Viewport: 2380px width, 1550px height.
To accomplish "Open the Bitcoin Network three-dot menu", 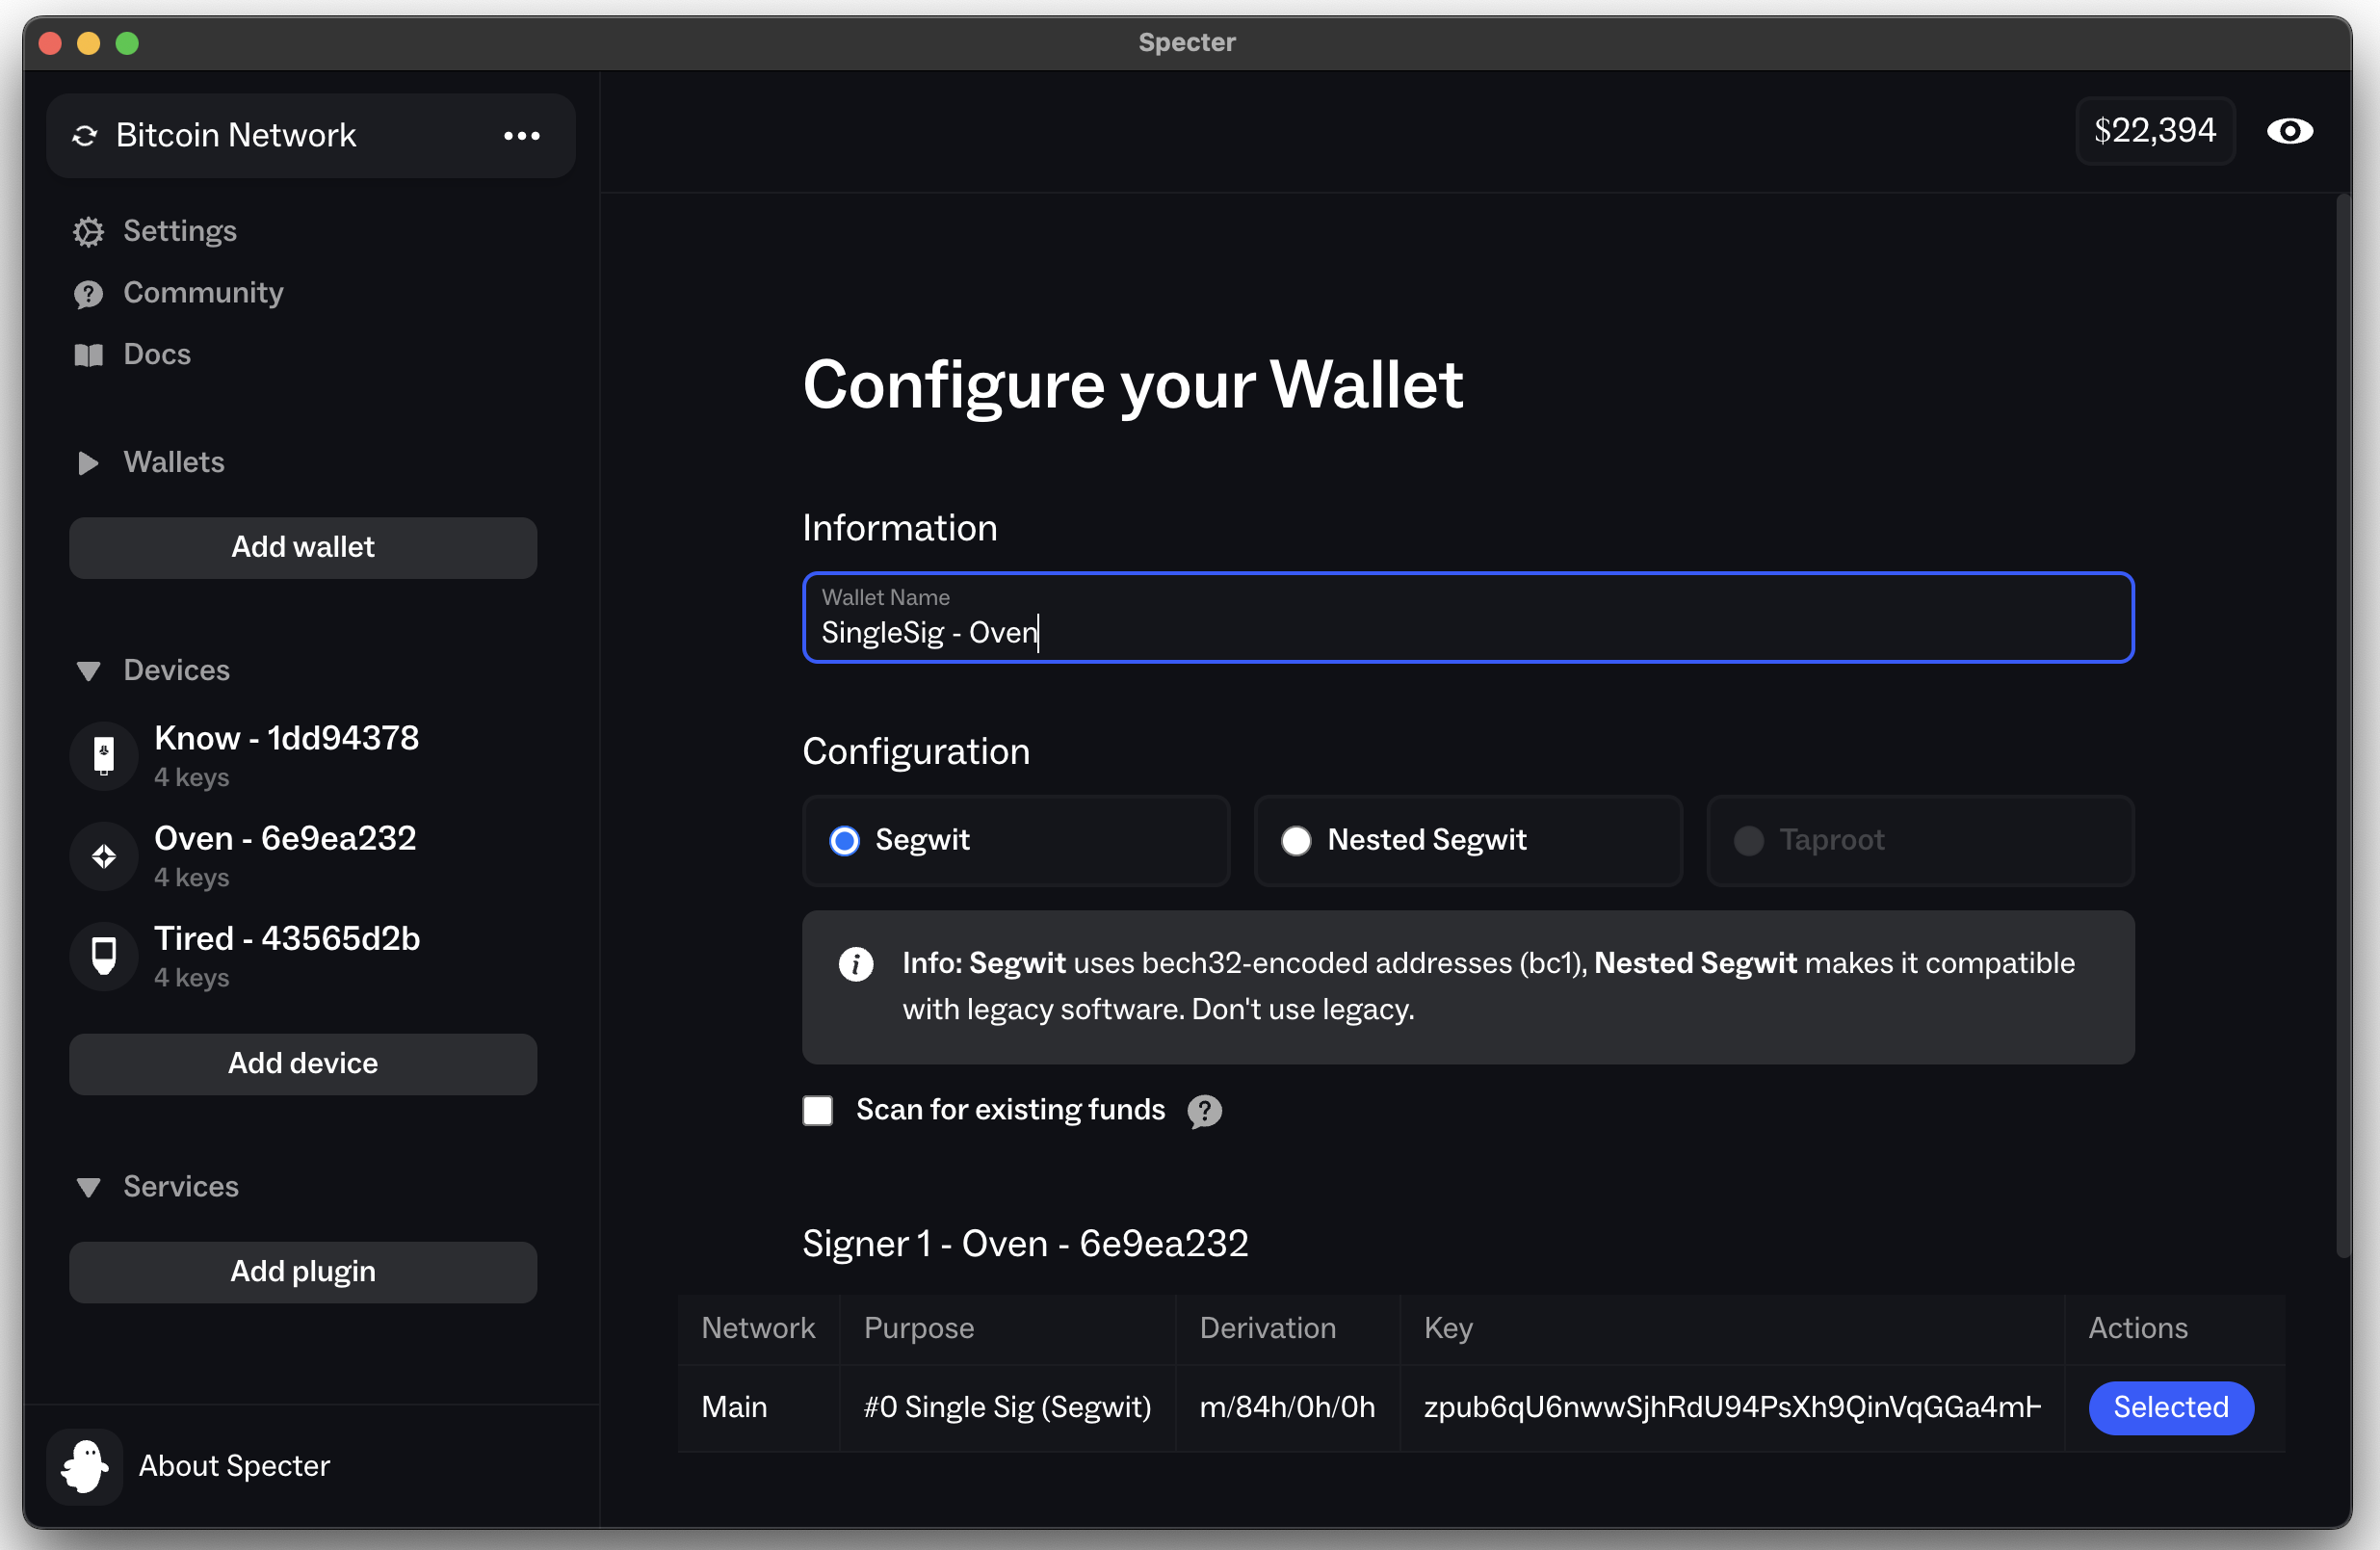I will click(x=522, y=136).
